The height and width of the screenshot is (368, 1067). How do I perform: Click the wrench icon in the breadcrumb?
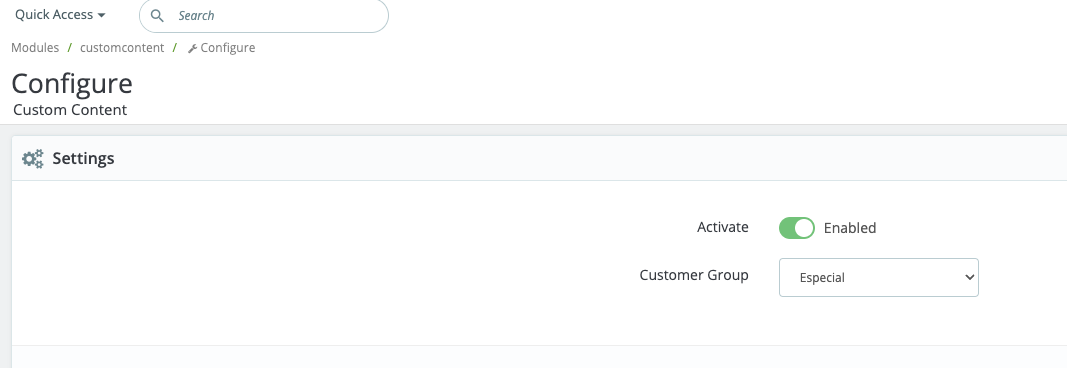point(193,48)
